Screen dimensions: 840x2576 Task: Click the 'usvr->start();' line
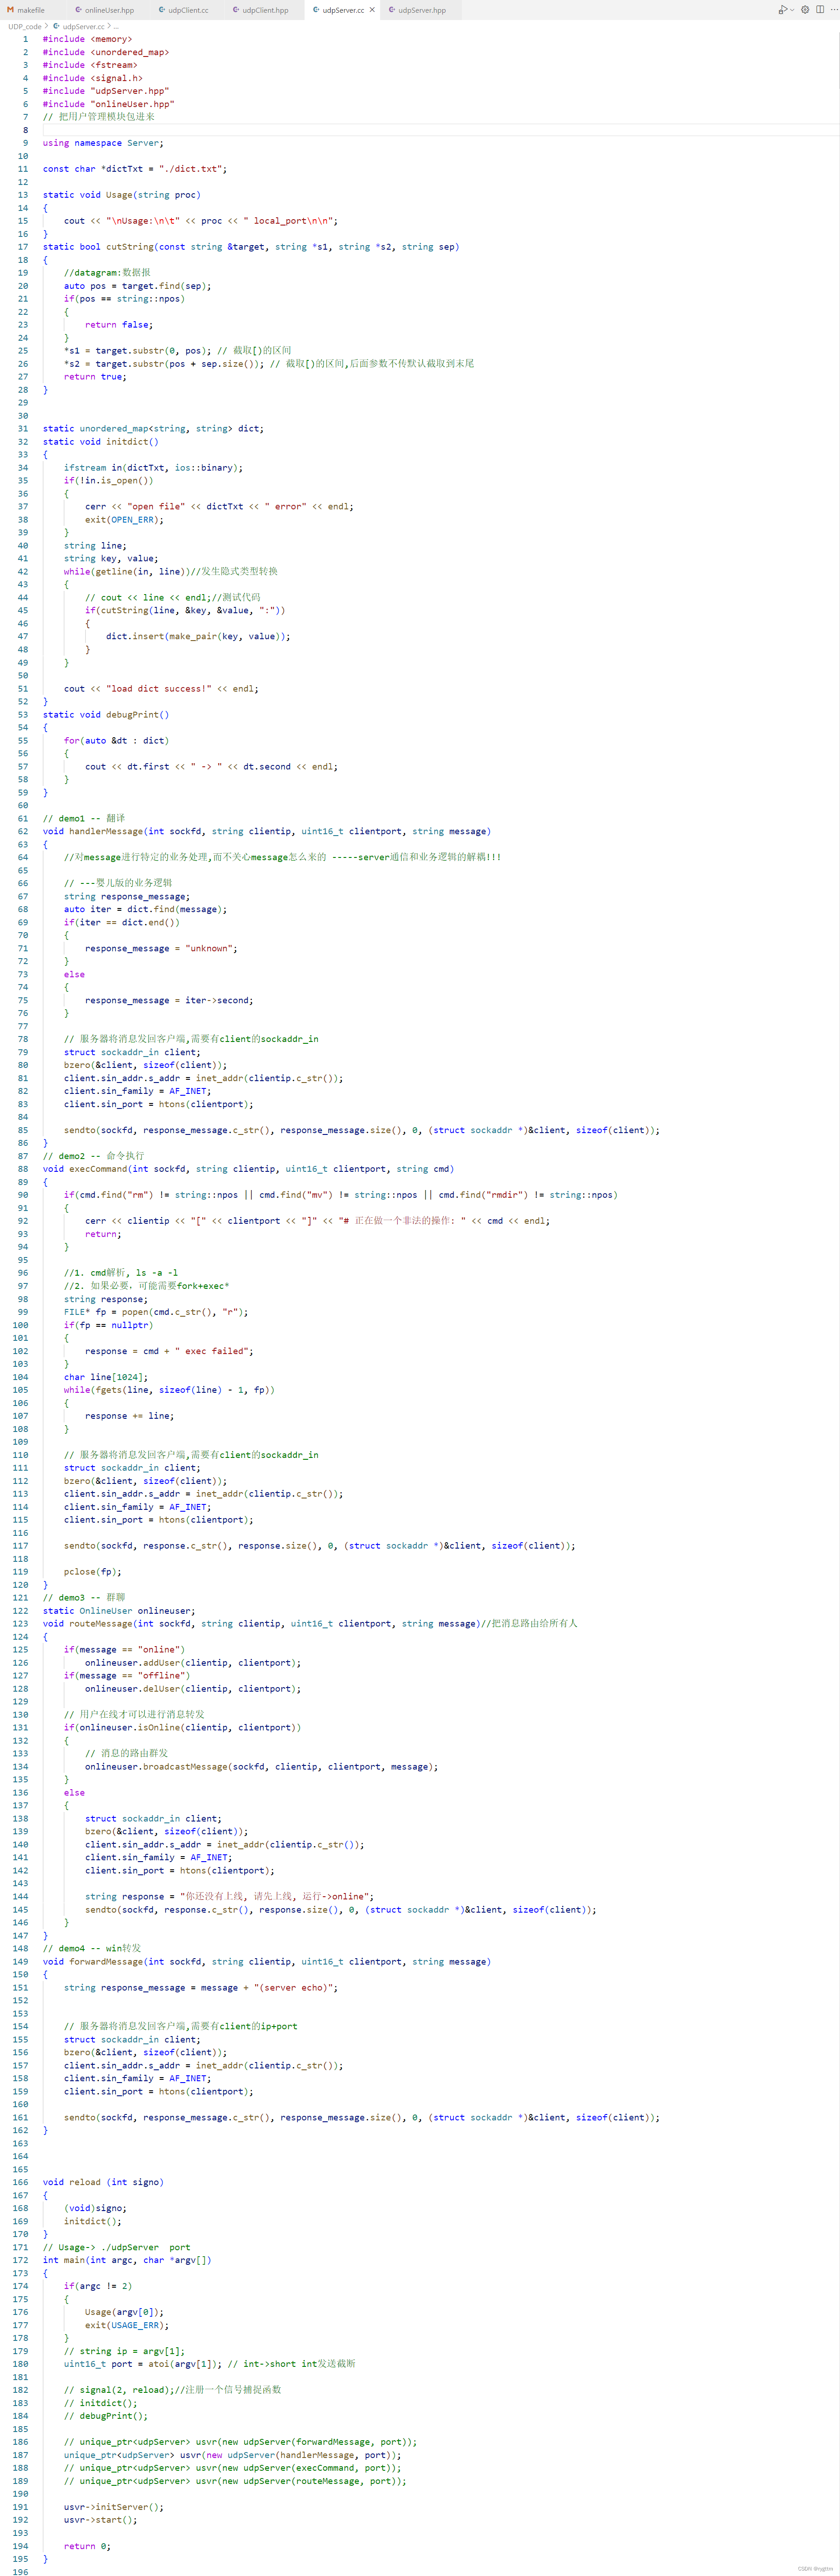point(100,2520)
